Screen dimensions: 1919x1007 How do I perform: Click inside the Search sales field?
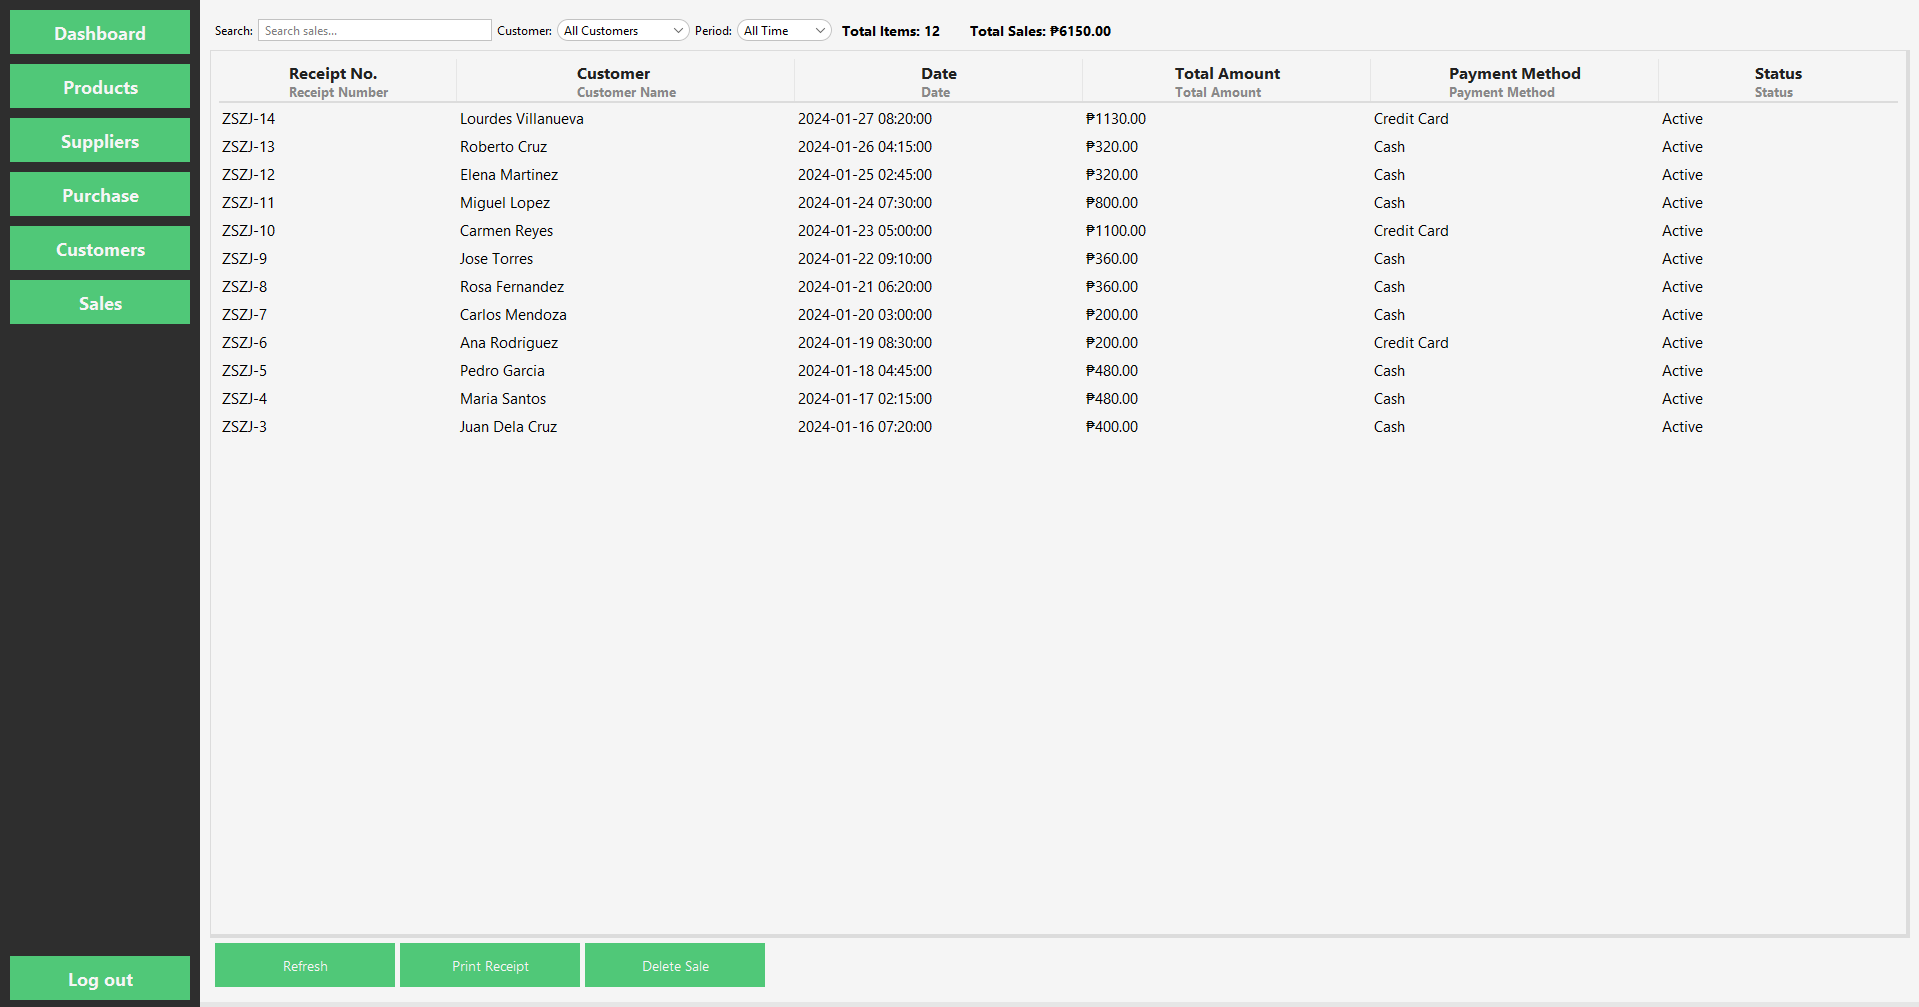click(374, 31)
